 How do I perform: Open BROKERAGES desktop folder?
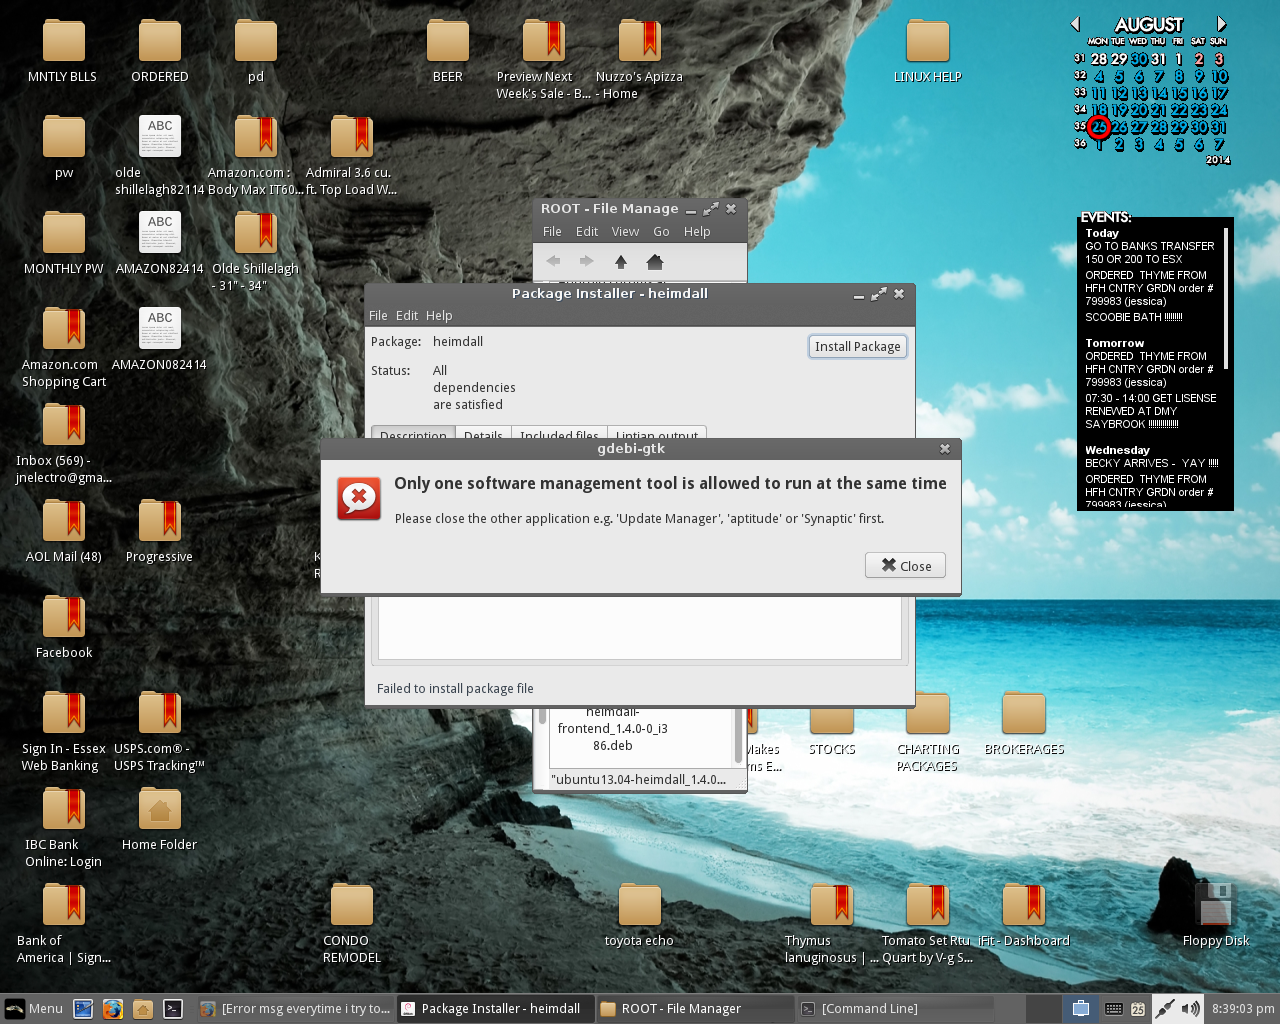coord(1024,723)
